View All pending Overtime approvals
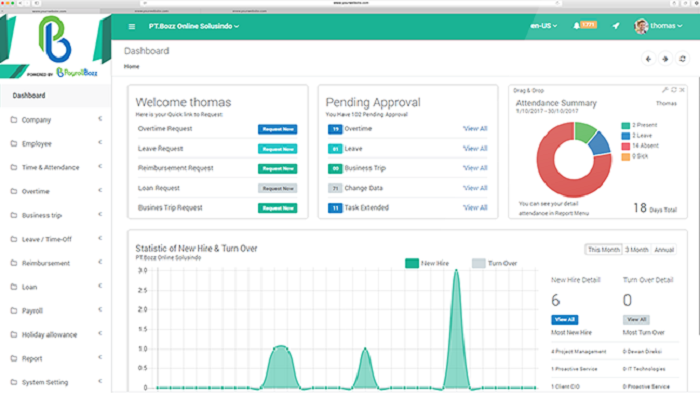 [475, 129]
